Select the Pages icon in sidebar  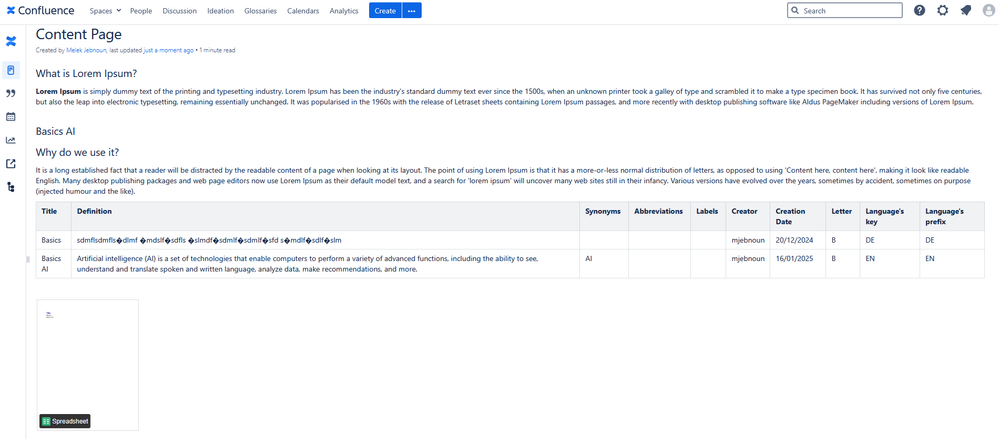tap(11, 69)
